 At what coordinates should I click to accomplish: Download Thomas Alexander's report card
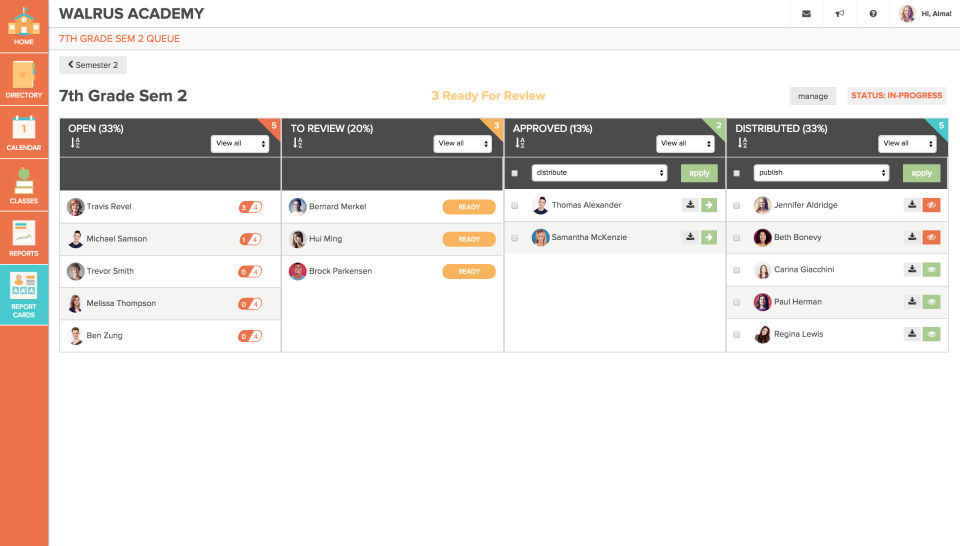pos(690,205)
